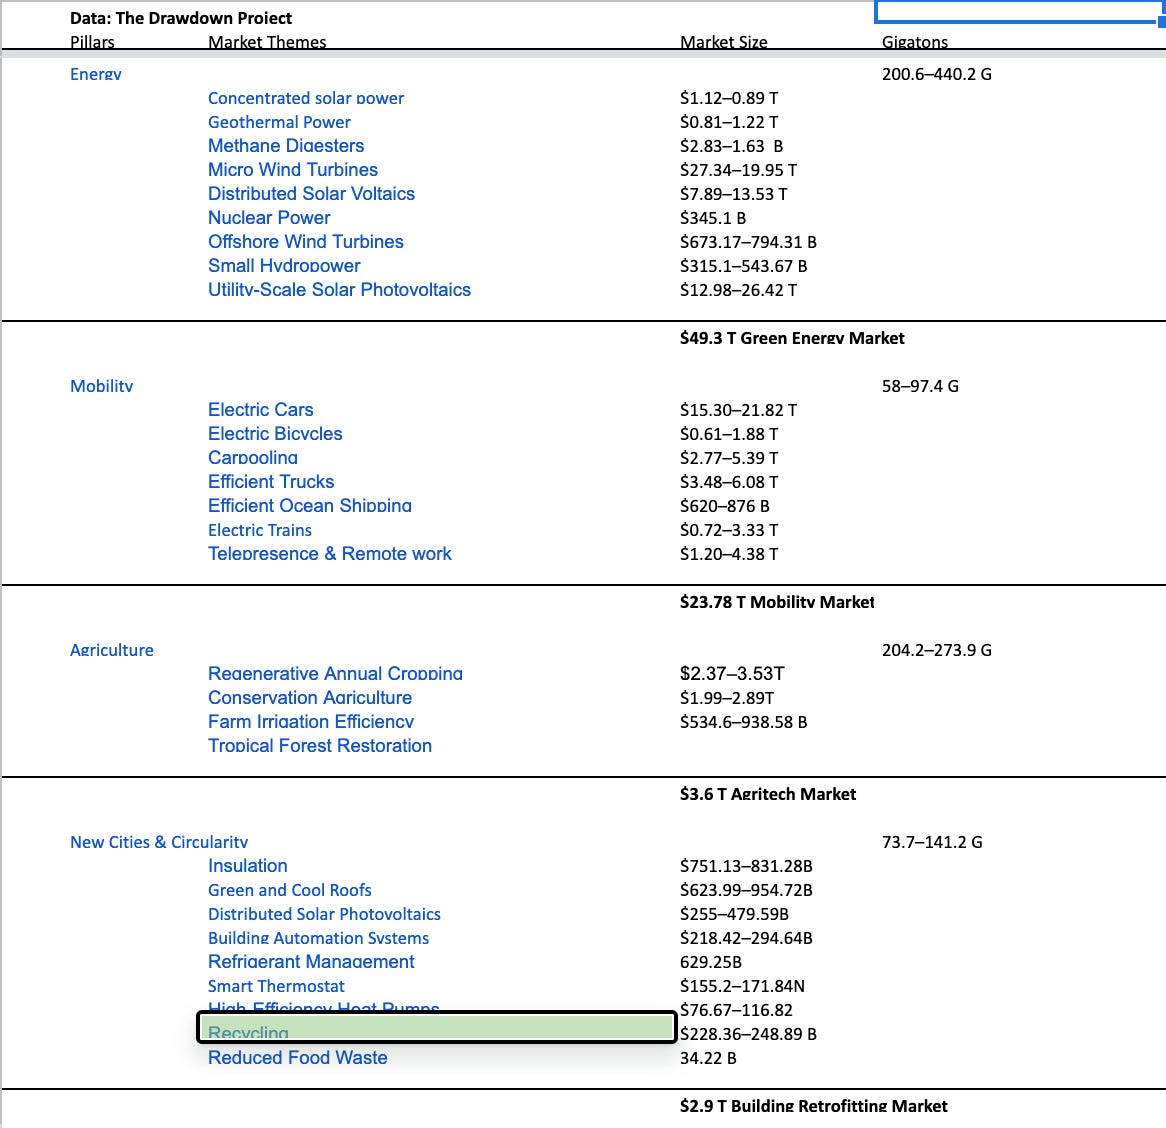The width and height of the screenshot is (1166, 1128).
Task: Open the Mobility pillar link
Action: coord(101,386)
